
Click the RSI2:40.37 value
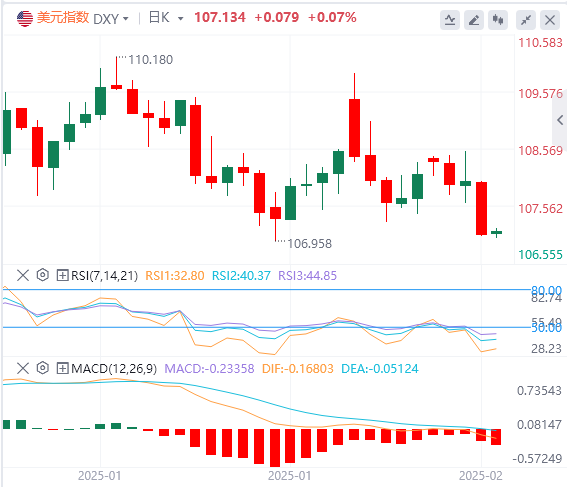[x=241, y=276]
